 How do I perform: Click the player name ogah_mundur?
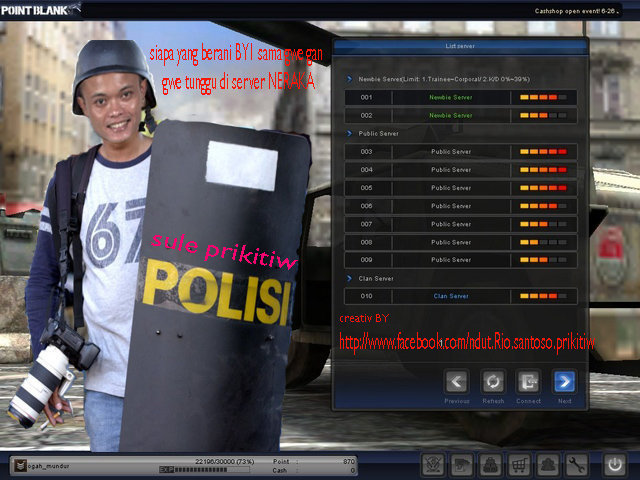pyautogui.click(x=49, y=466)
